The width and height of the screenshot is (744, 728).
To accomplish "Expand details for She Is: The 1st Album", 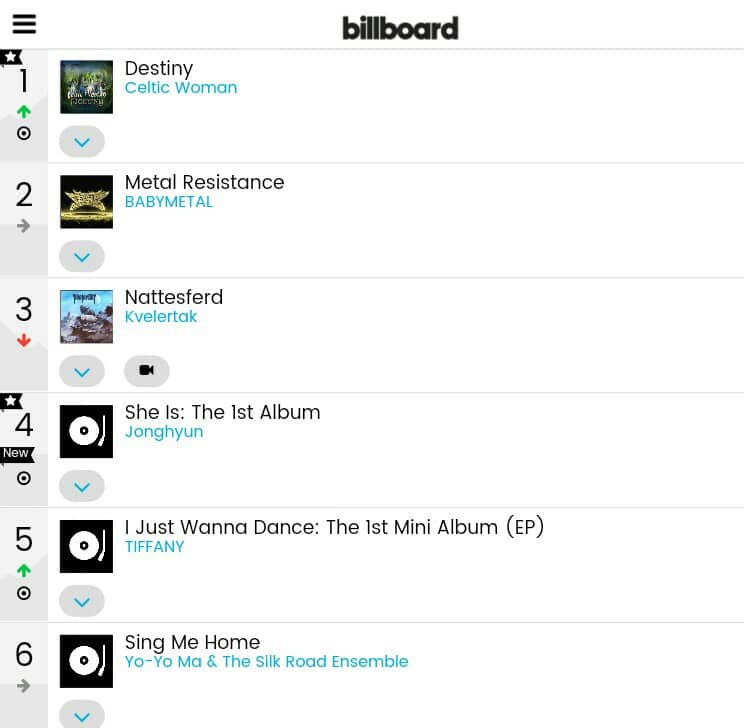I will pos(82,487).
